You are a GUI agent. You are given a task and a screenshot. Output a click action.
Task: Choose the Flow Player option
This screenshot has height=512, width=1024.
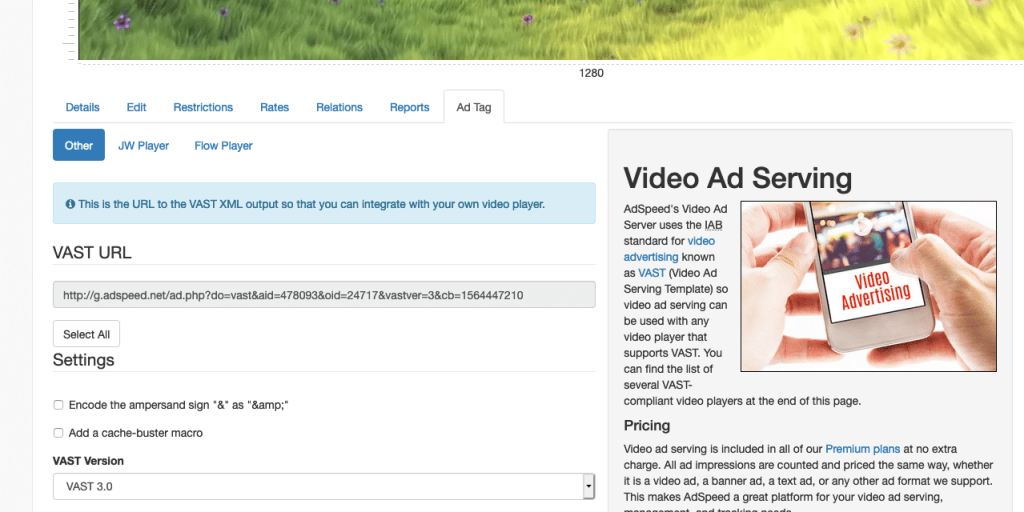[x=223, y=146]
